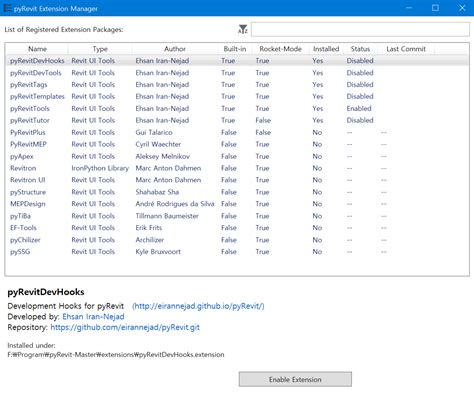Open the Ehsan Iran-Nejad developer link
The image size is (474, 393).
coord(93,317)
